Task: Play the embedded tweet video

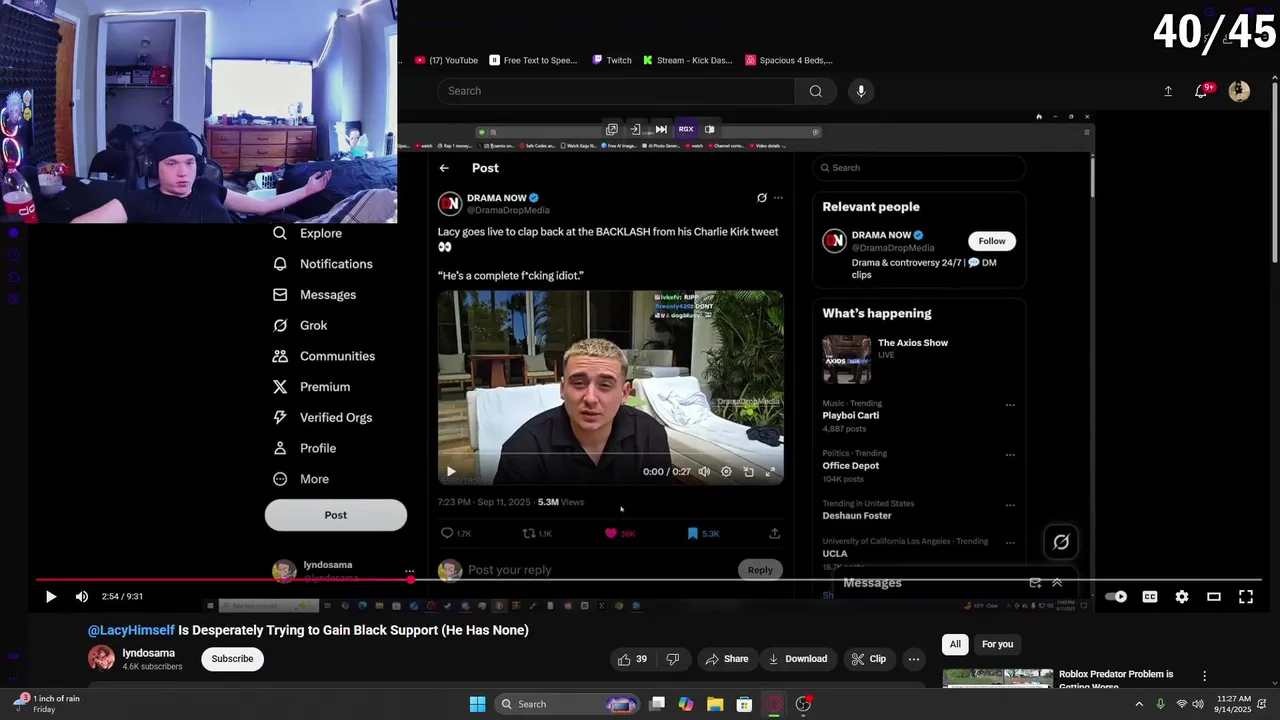Action: pos(451,472)
